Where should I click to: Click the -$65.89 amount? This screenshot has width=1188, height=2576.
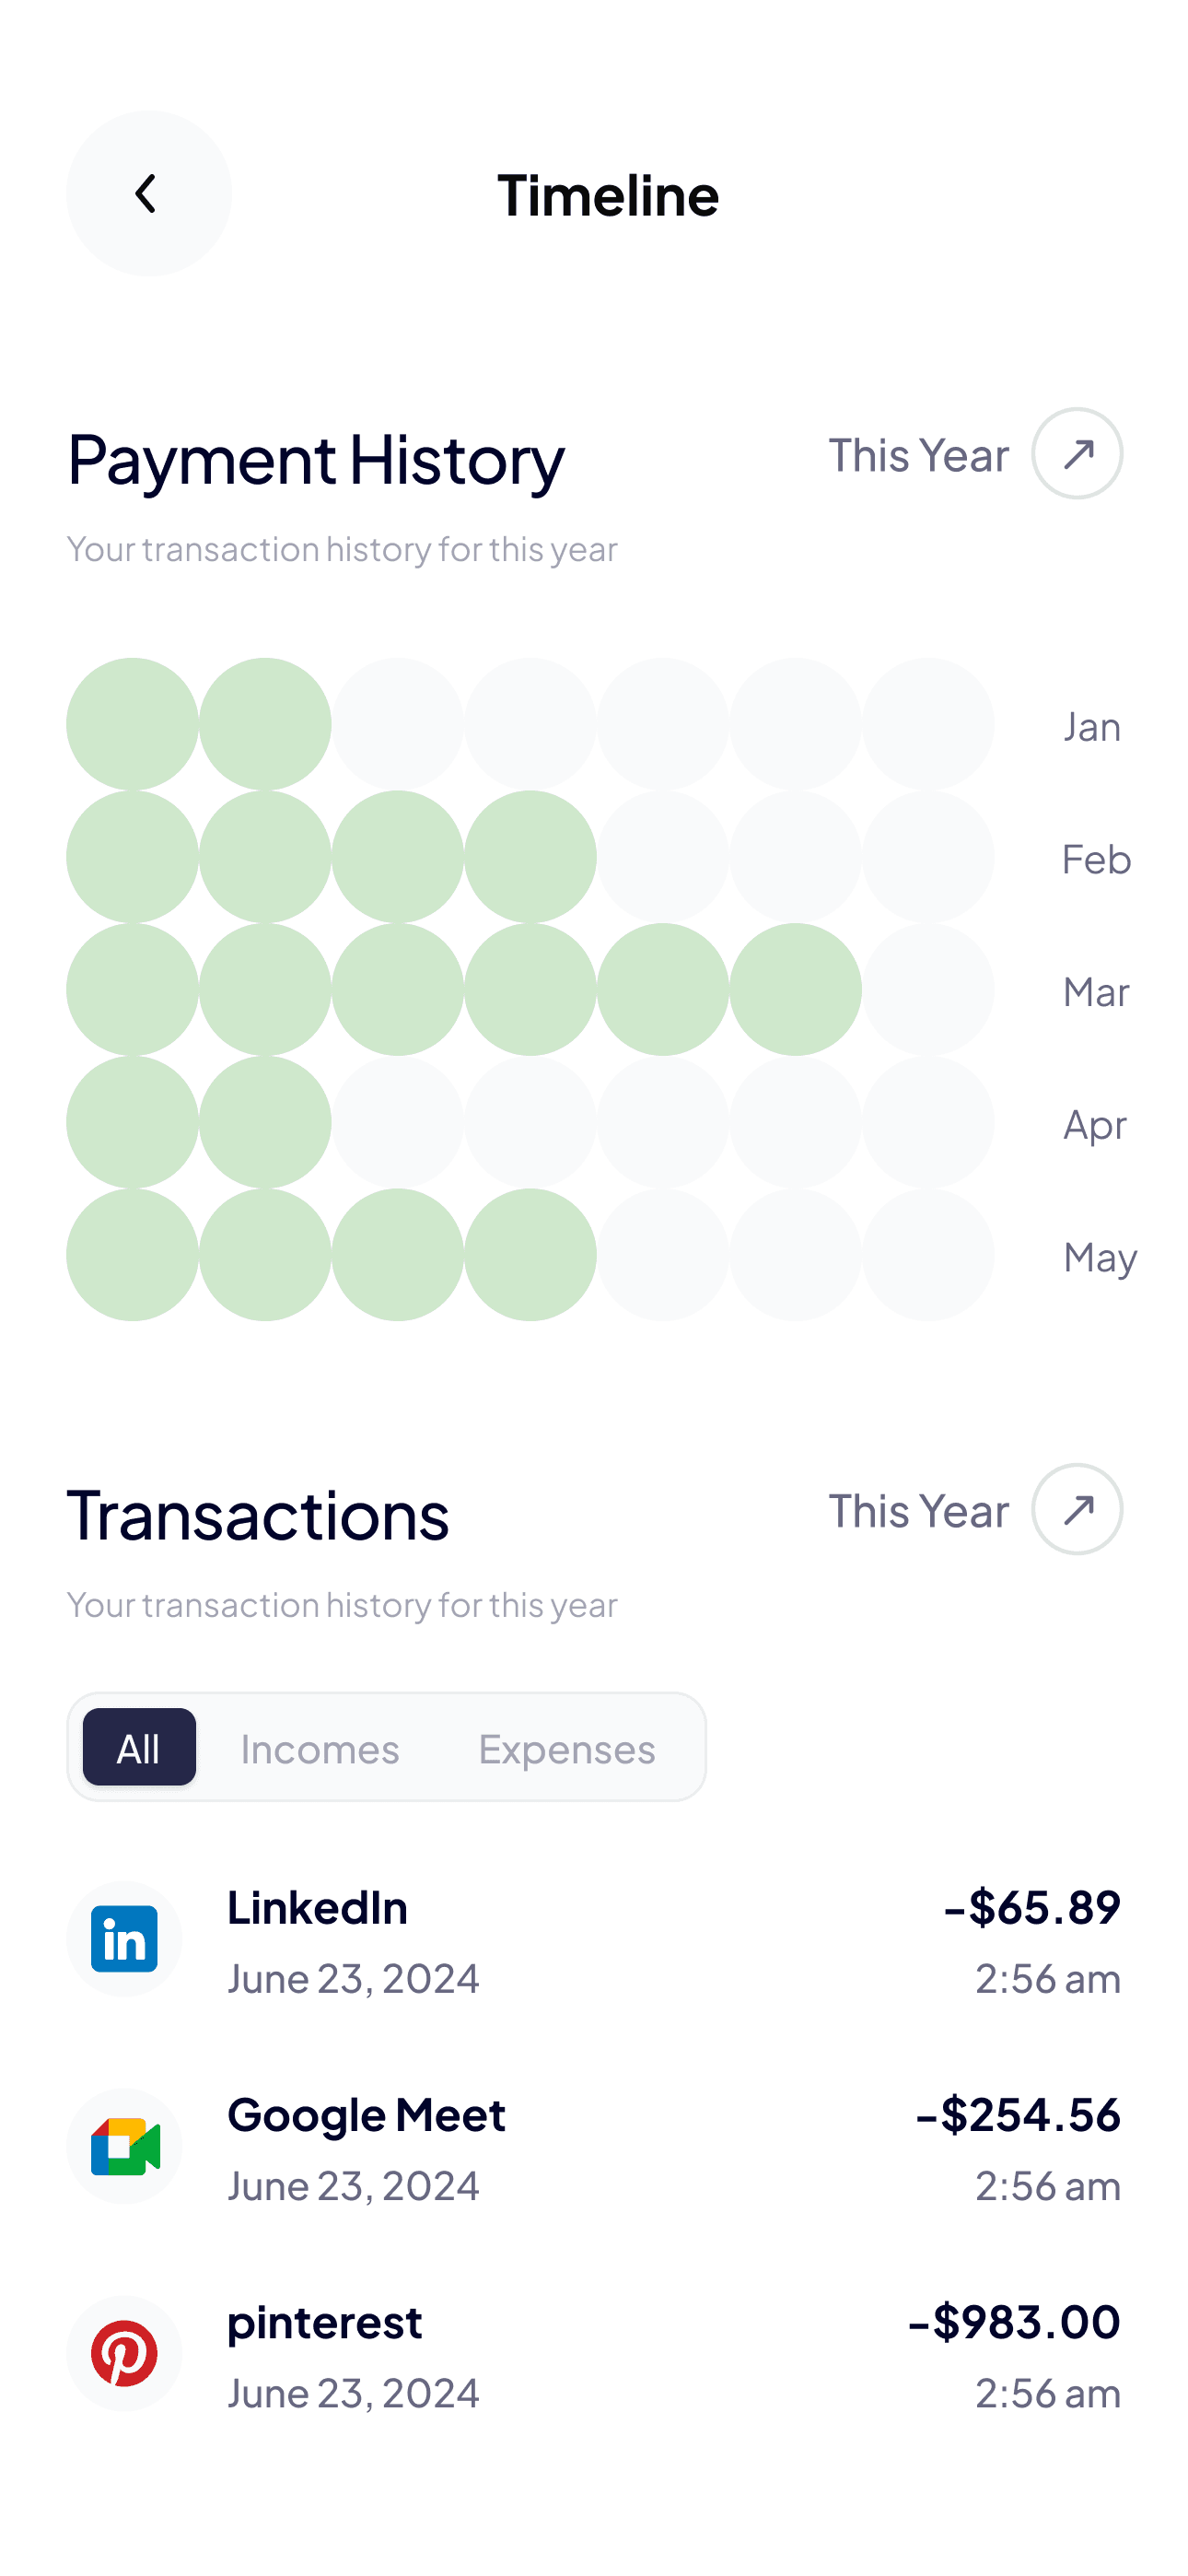point(1031,1907)
